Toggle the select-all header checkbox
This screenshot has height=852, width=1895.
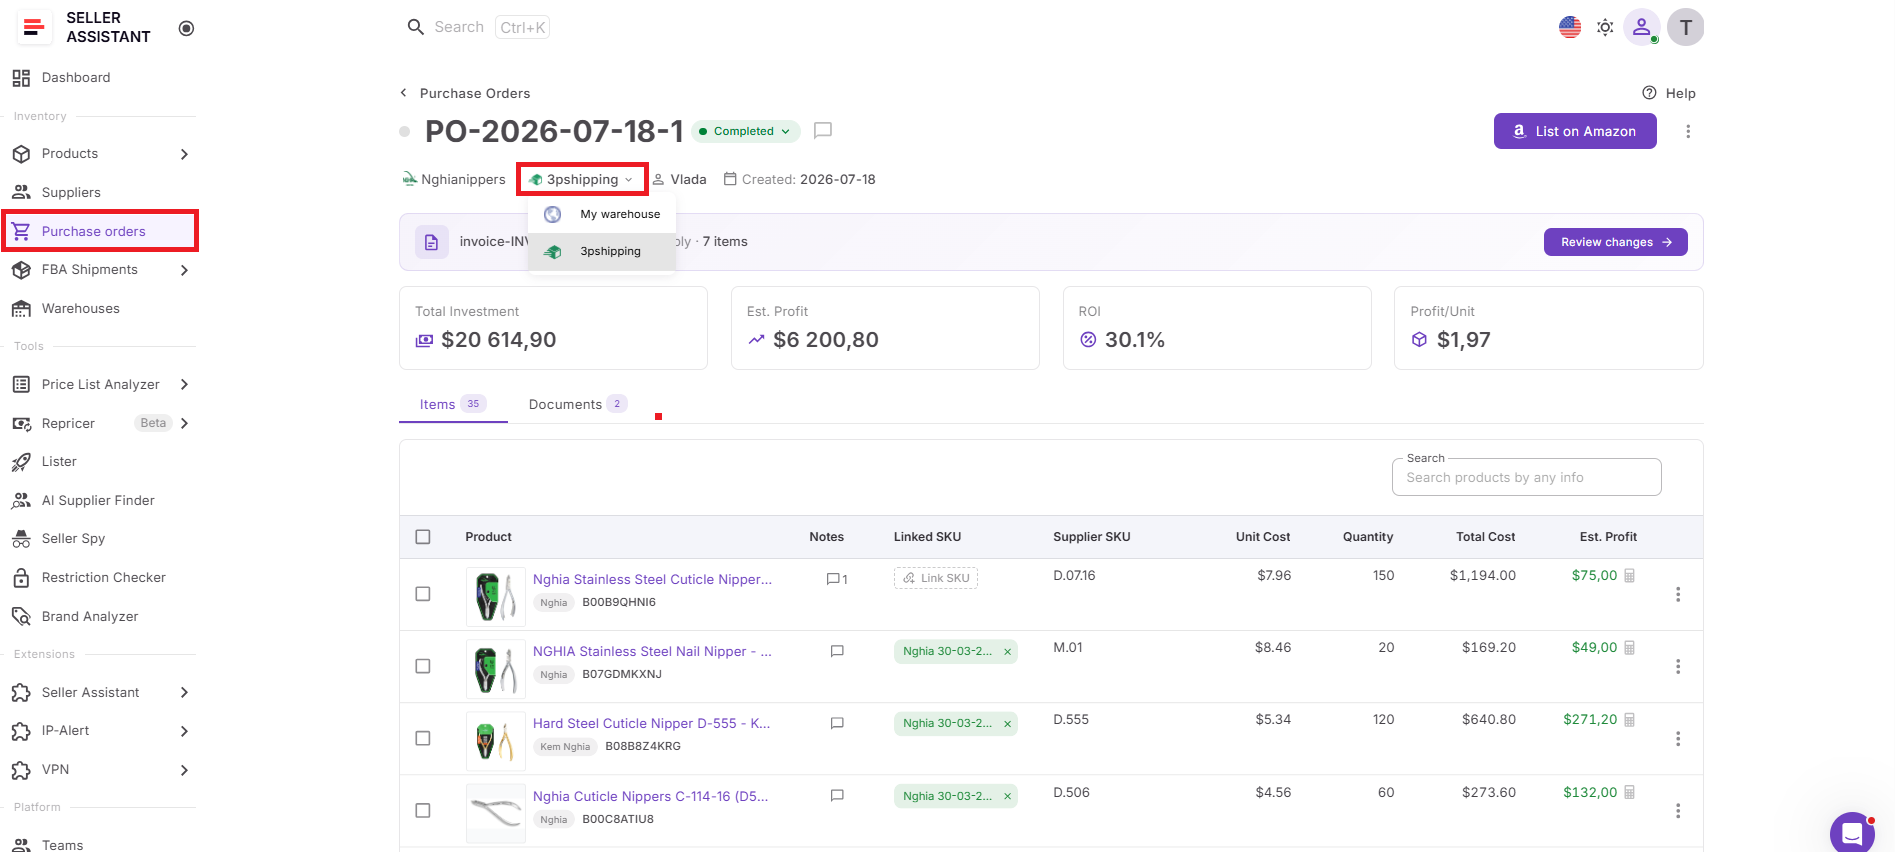pos(423,537)
